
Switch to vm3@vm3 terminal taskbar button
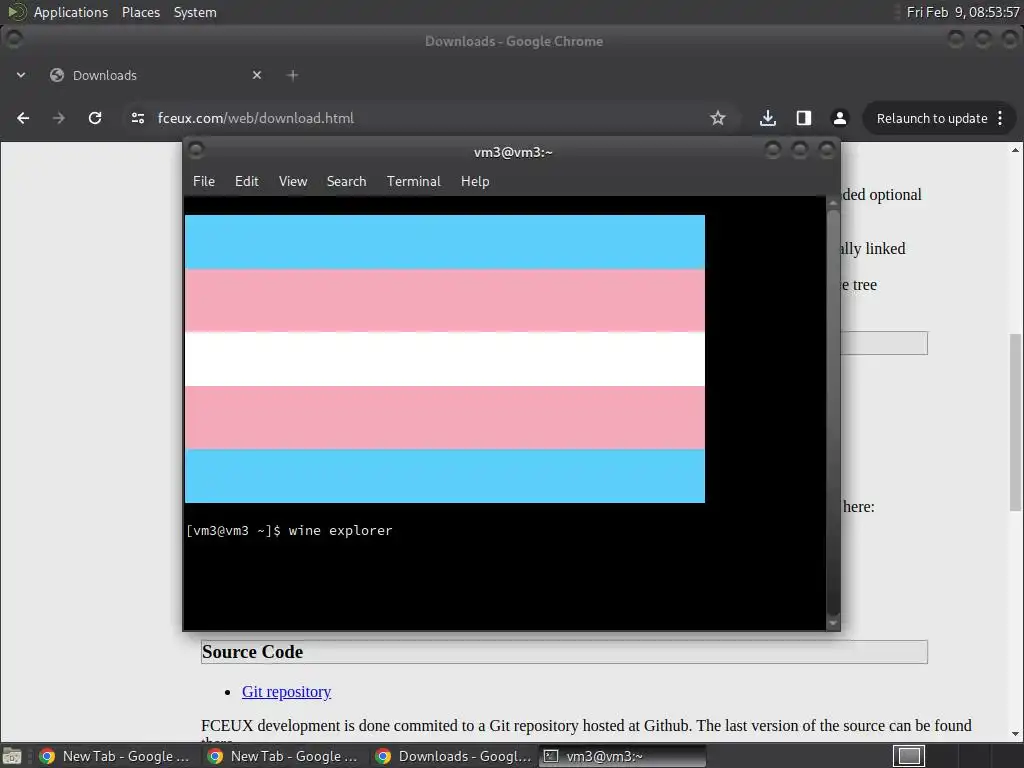point(623,756)
